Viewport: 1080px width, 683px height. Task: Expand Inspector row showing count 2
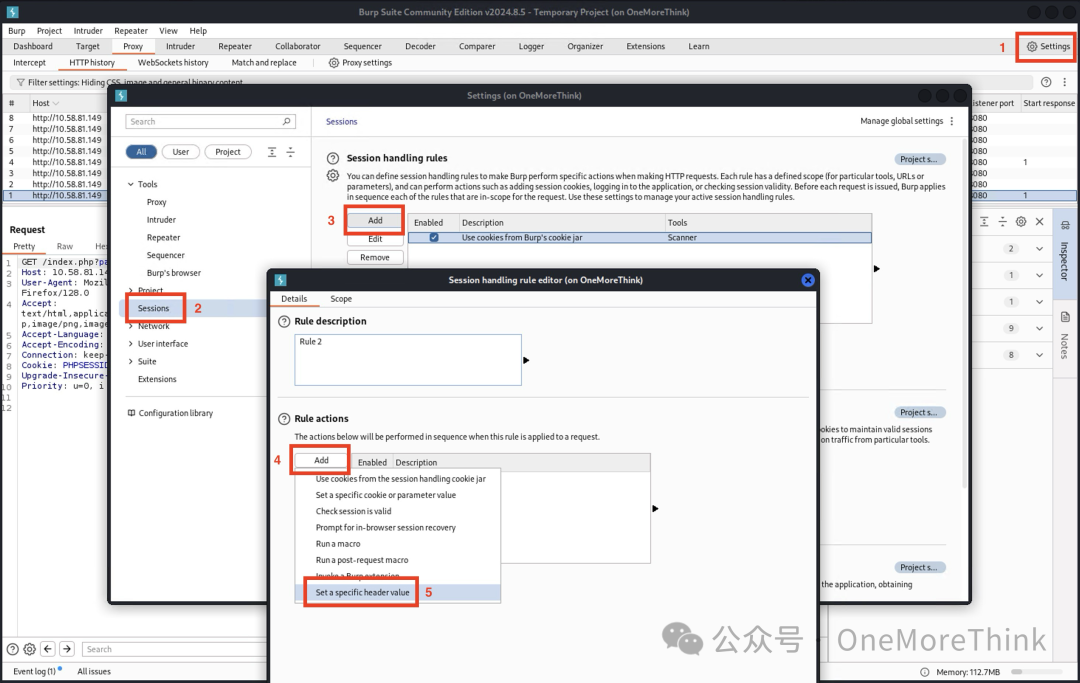tap(1039, 249)
